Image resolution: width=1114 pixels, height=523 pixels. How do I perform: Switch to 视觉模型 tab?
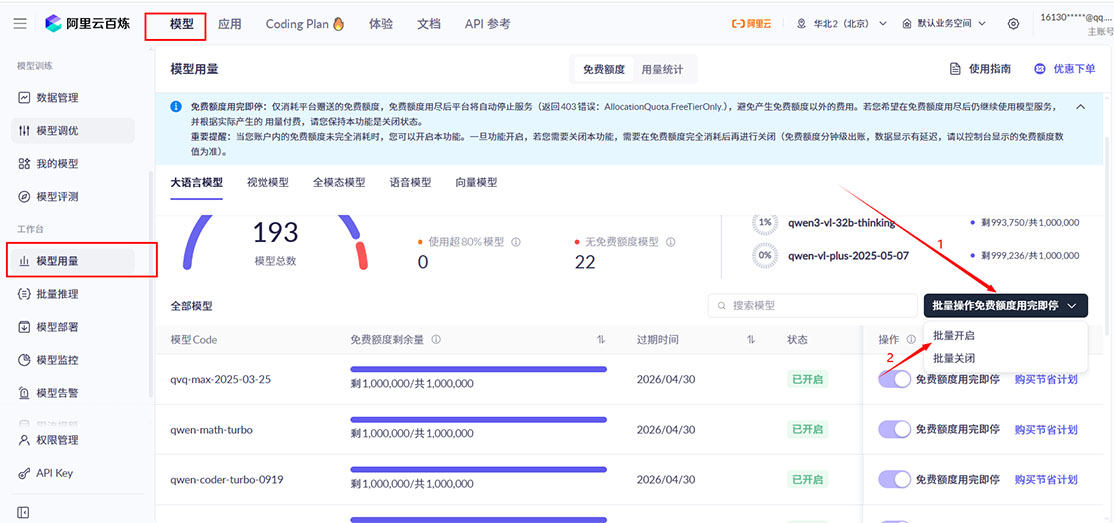(x=268, y=183)
